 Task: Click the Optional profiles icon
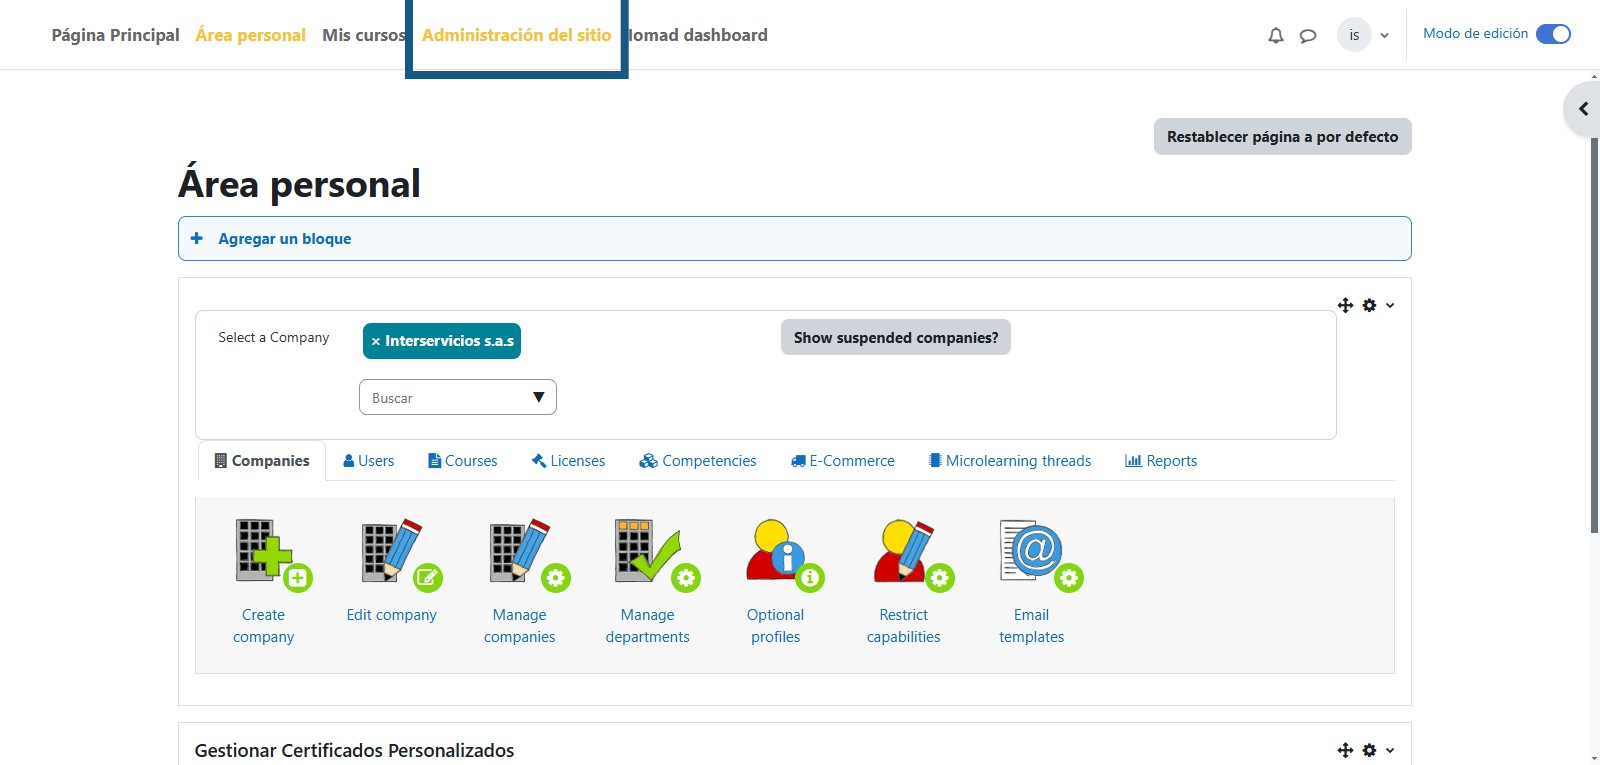pyautogui.click(x=784, y=553)
